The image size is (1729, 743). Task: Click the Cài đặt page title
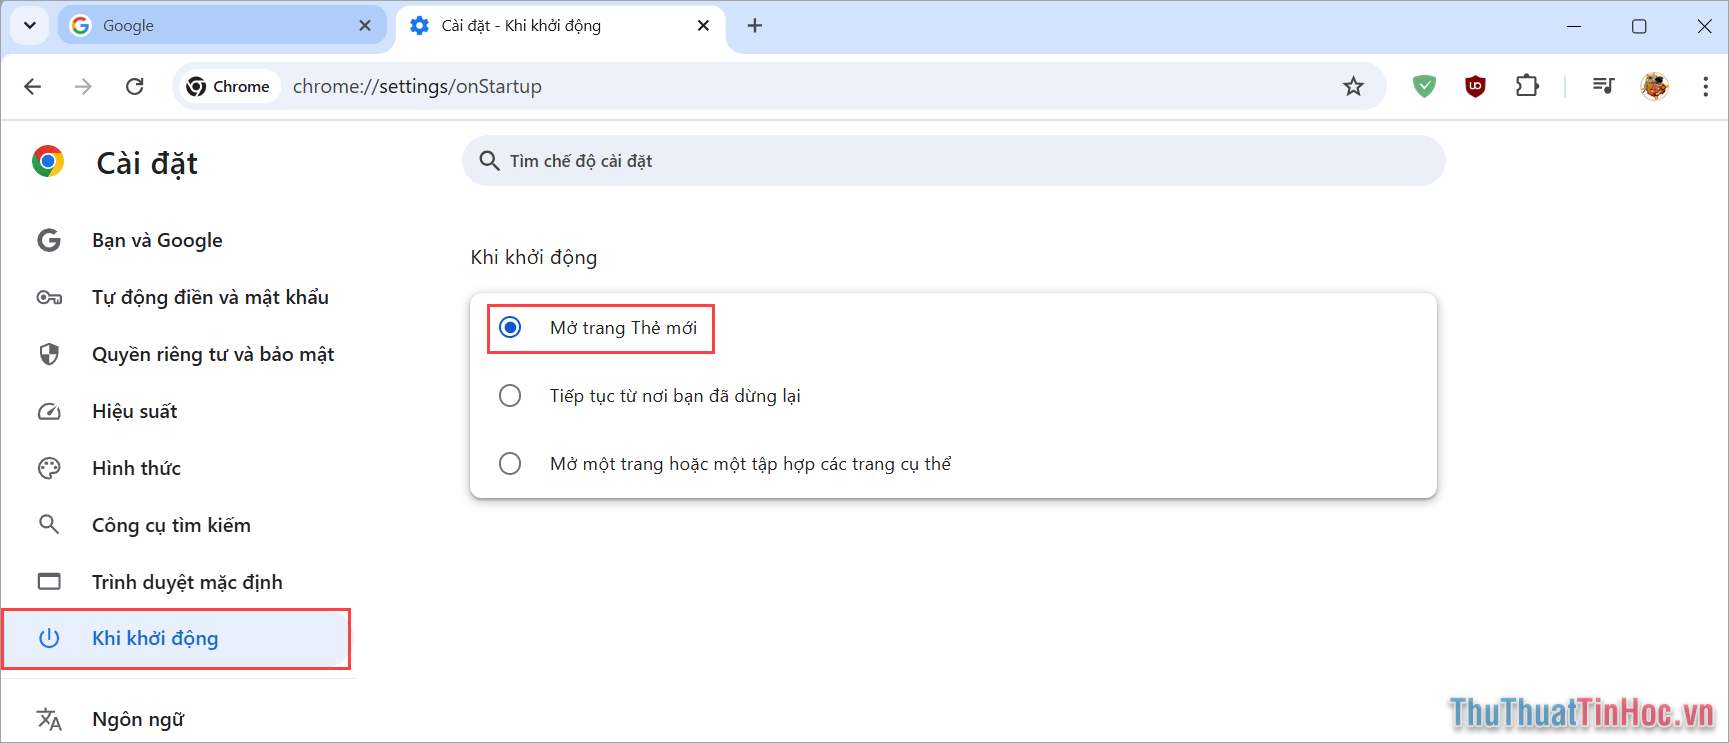click(147, 163)
